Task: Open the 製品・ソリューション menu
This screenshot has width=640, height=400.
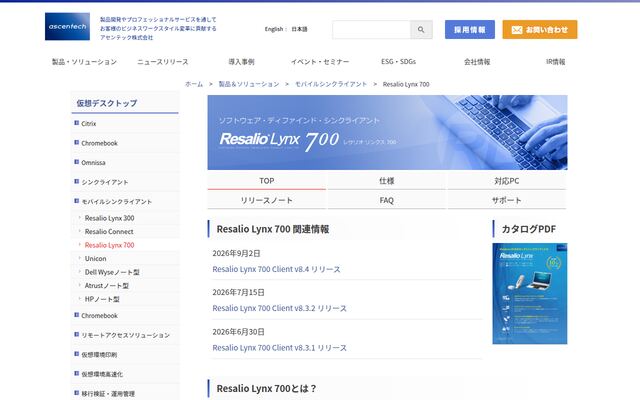Action: click(84, 62)
